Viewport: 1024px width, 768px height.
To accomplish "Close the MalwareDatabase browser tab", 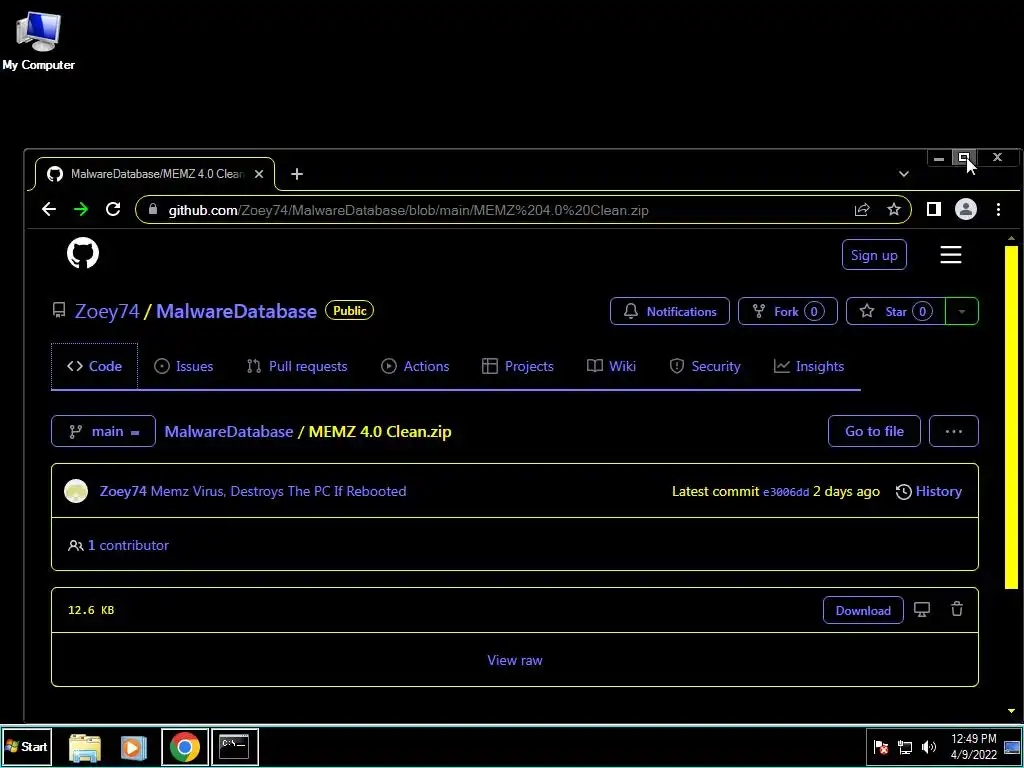I will coord(259,174).
